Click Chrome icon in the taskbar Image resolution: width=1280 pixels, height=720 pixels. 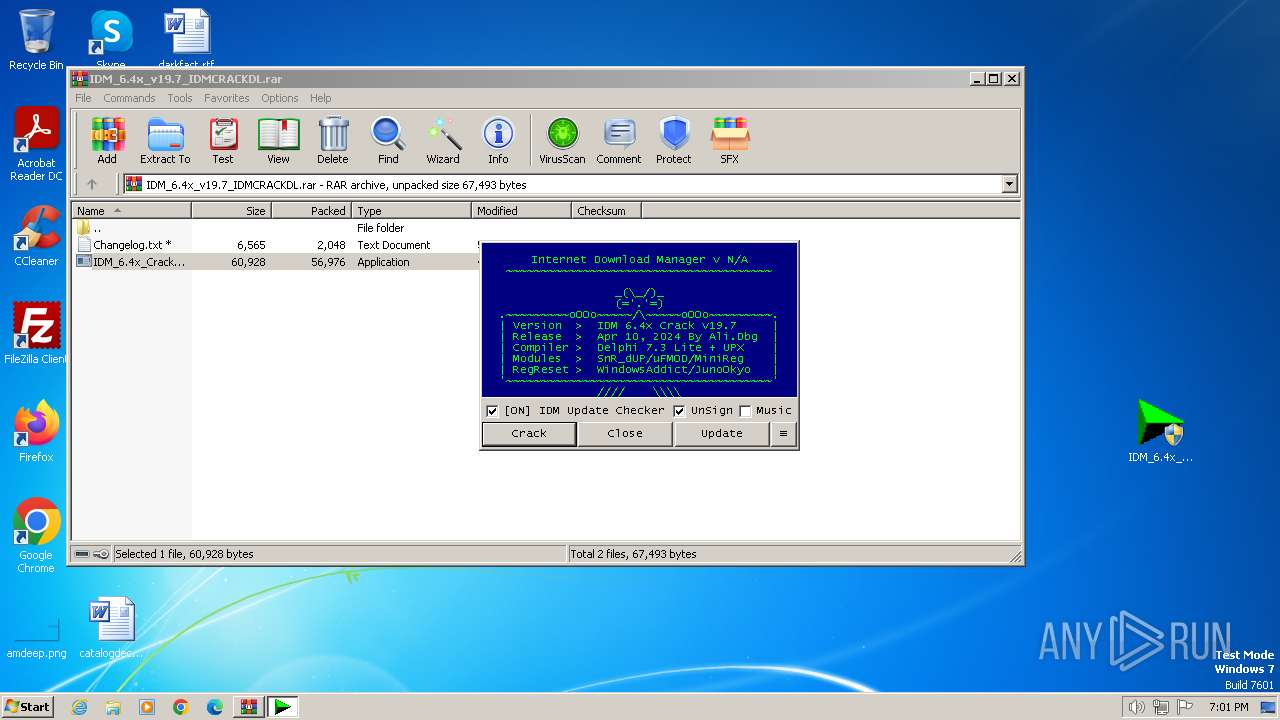(x=181, y=707)
